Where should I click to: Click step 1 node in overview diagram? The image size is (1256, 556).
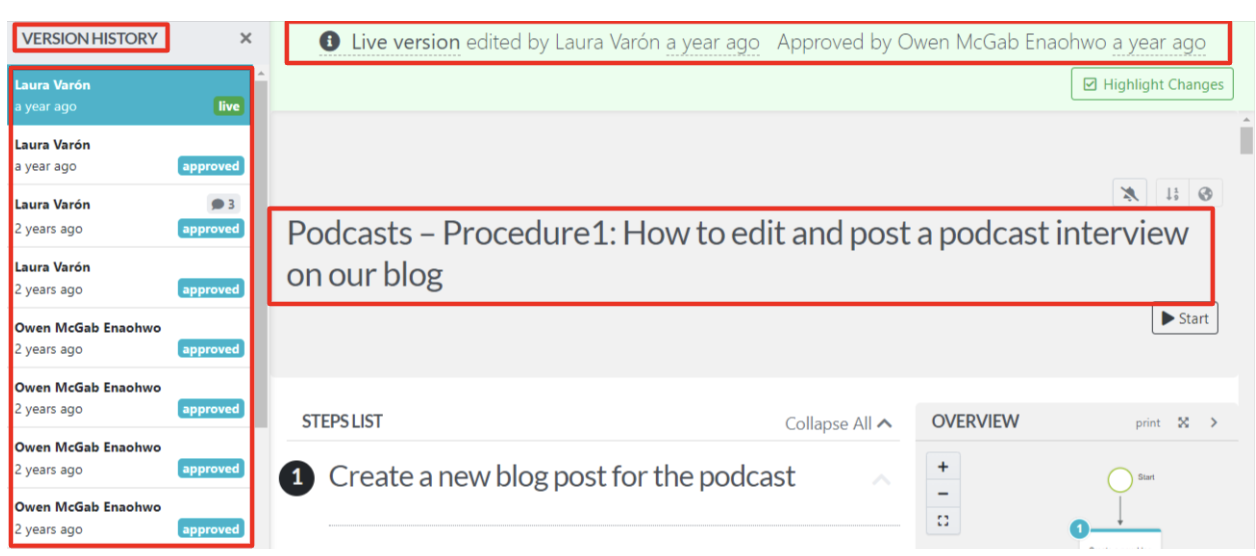coord(1080,530)
